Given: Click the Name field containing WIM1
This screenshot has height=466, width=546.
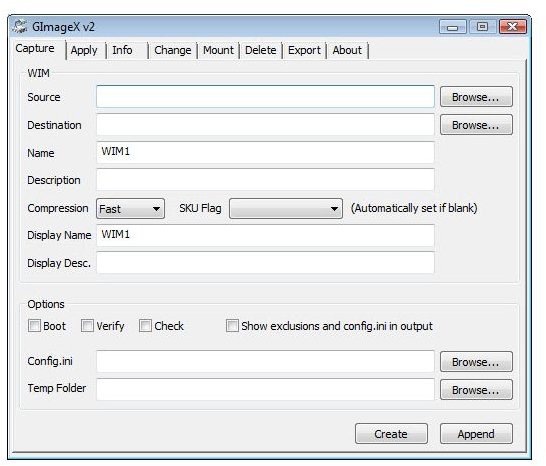Looking at the screenshot, I should click(x=265, y=152).
